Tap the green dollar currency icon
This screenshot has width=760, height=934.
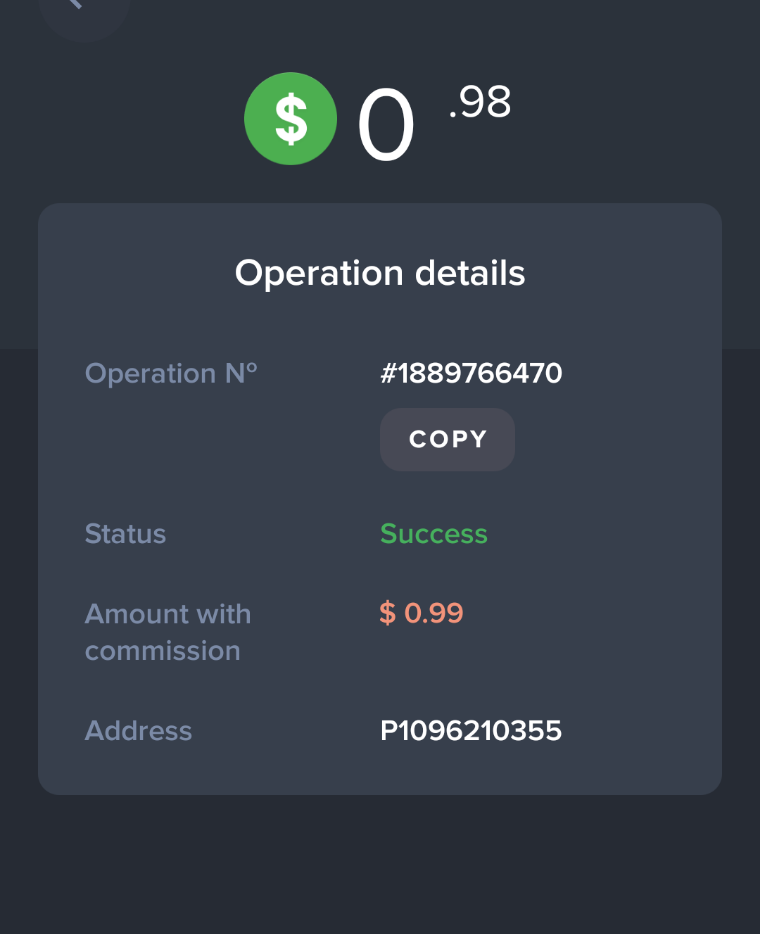coord(290,119)
